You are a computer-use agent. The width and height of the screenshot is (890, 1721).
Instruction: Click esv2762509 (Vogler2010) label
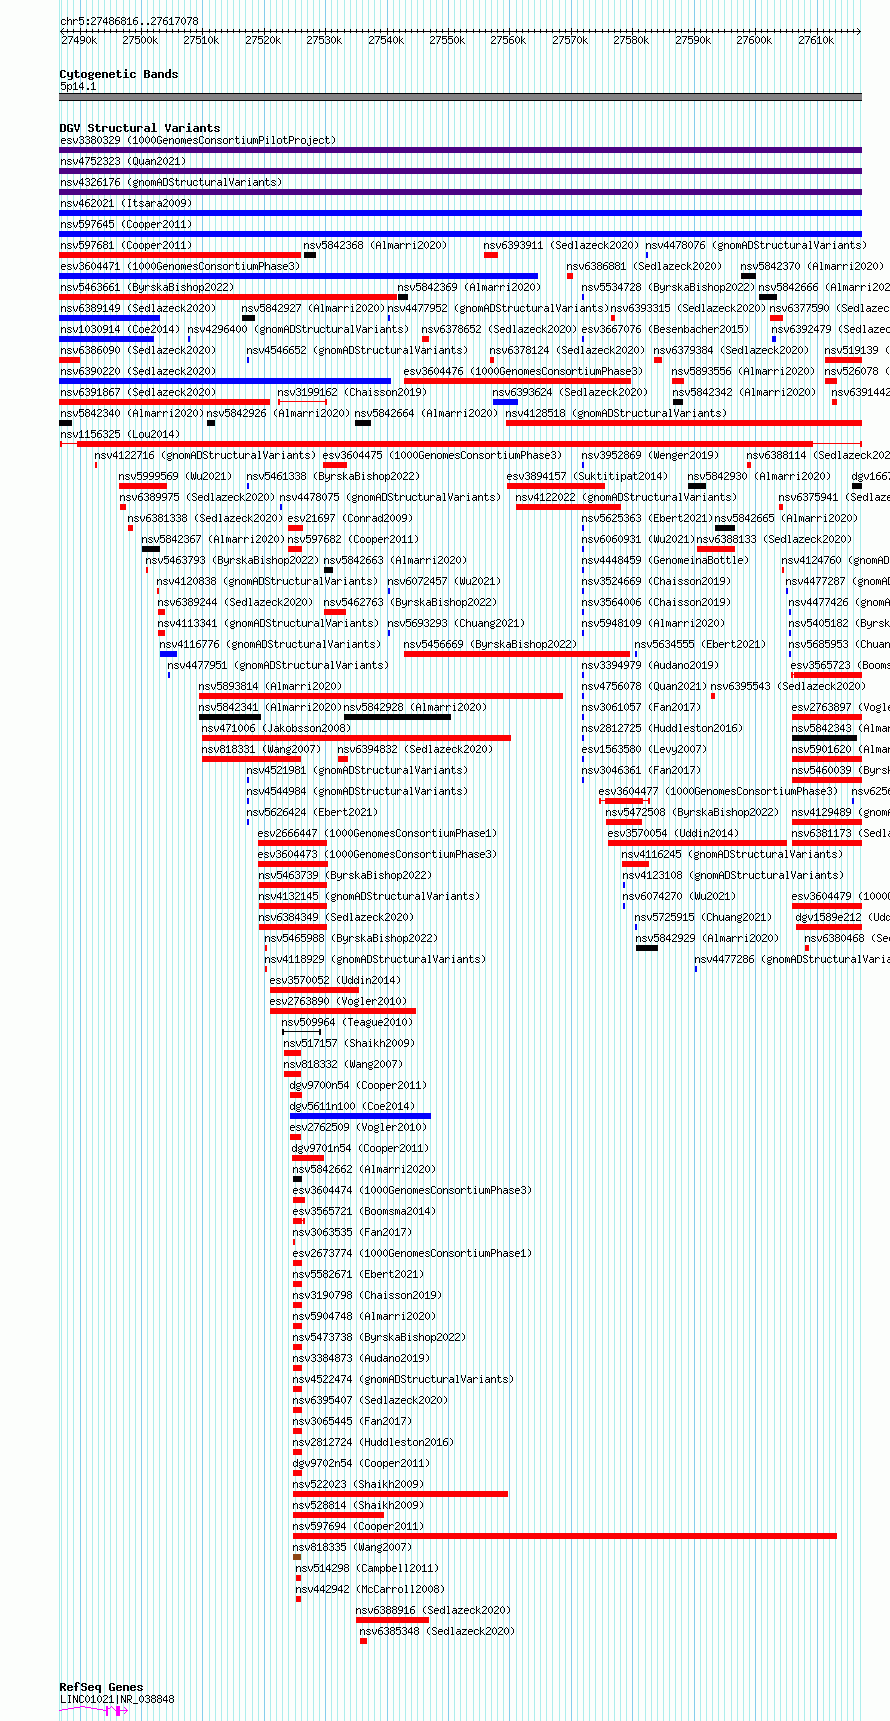coord(359,1127)
